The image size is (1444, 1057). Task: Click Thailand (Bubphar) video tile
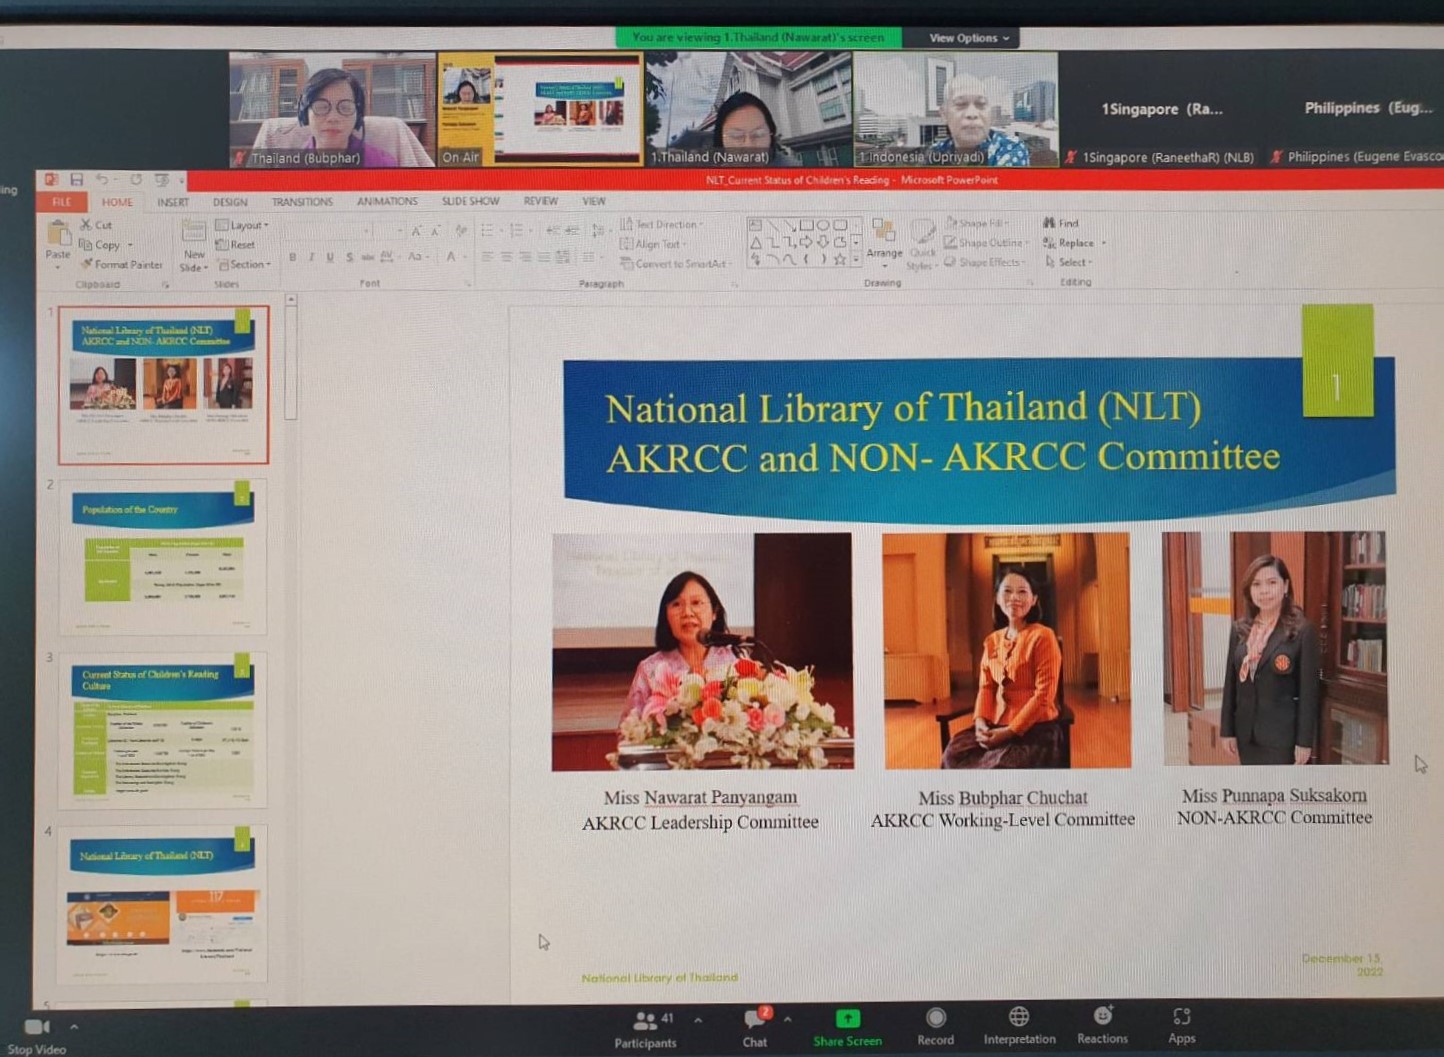[332, 110]
